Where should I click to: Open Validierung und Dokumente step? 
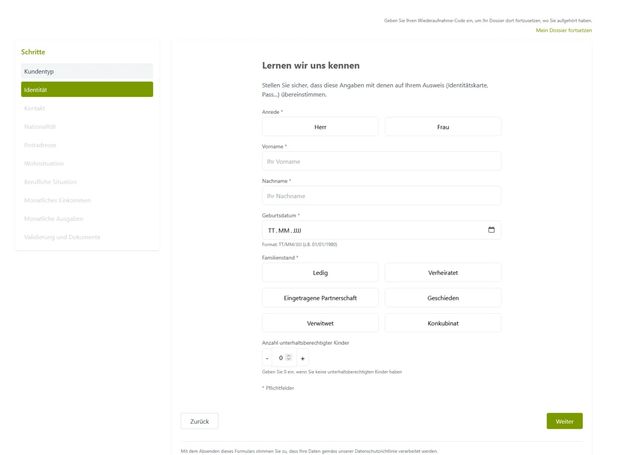tap(87, 237)
